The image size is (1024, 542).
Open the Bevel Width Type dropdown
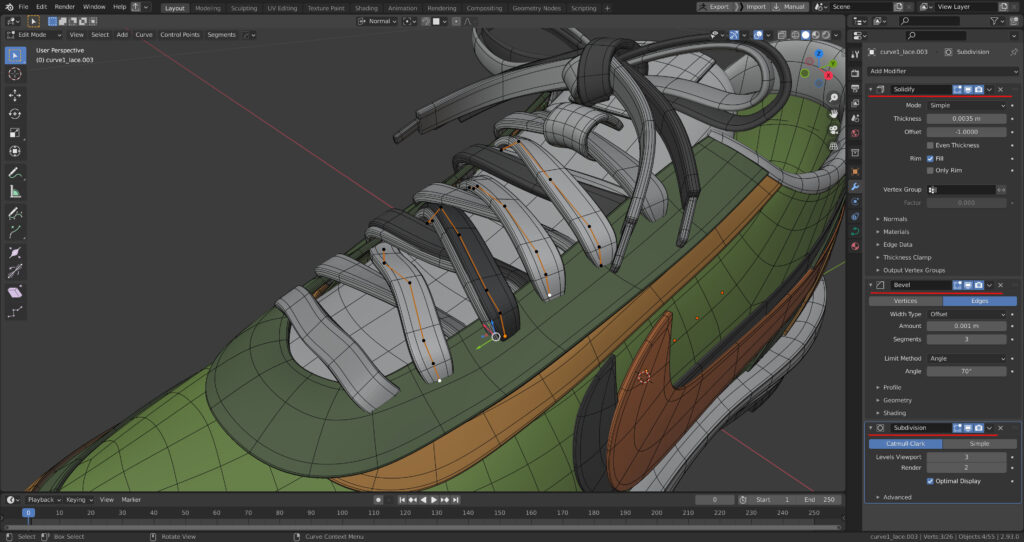coord(967,314)
